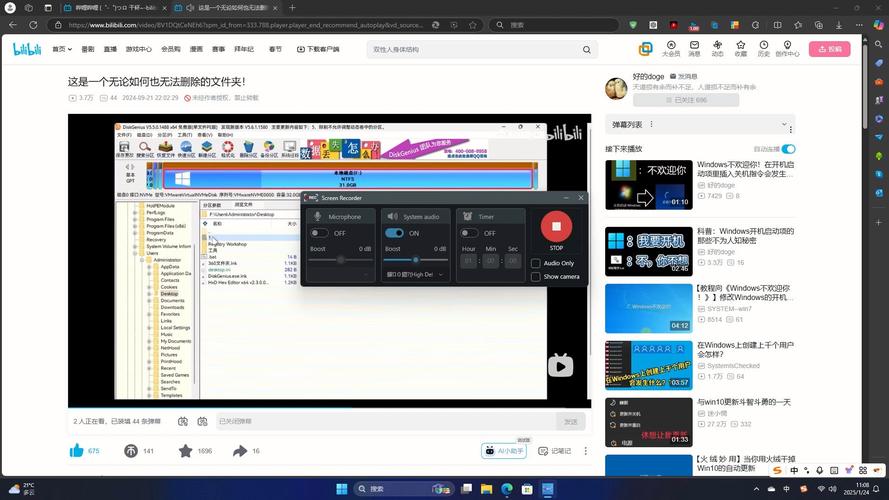
Task: Open File Explorer on taskbar
Action: point(486,489)
